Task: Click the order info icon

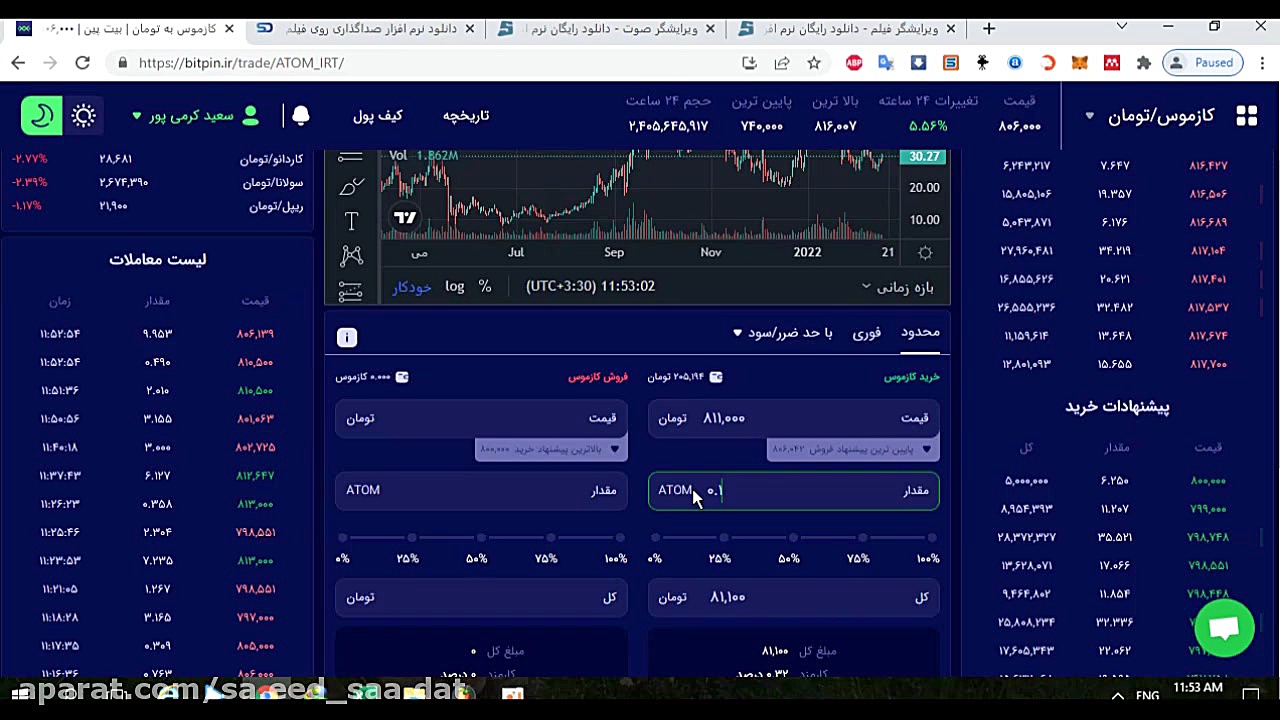Action: click(x=347, y=338)
